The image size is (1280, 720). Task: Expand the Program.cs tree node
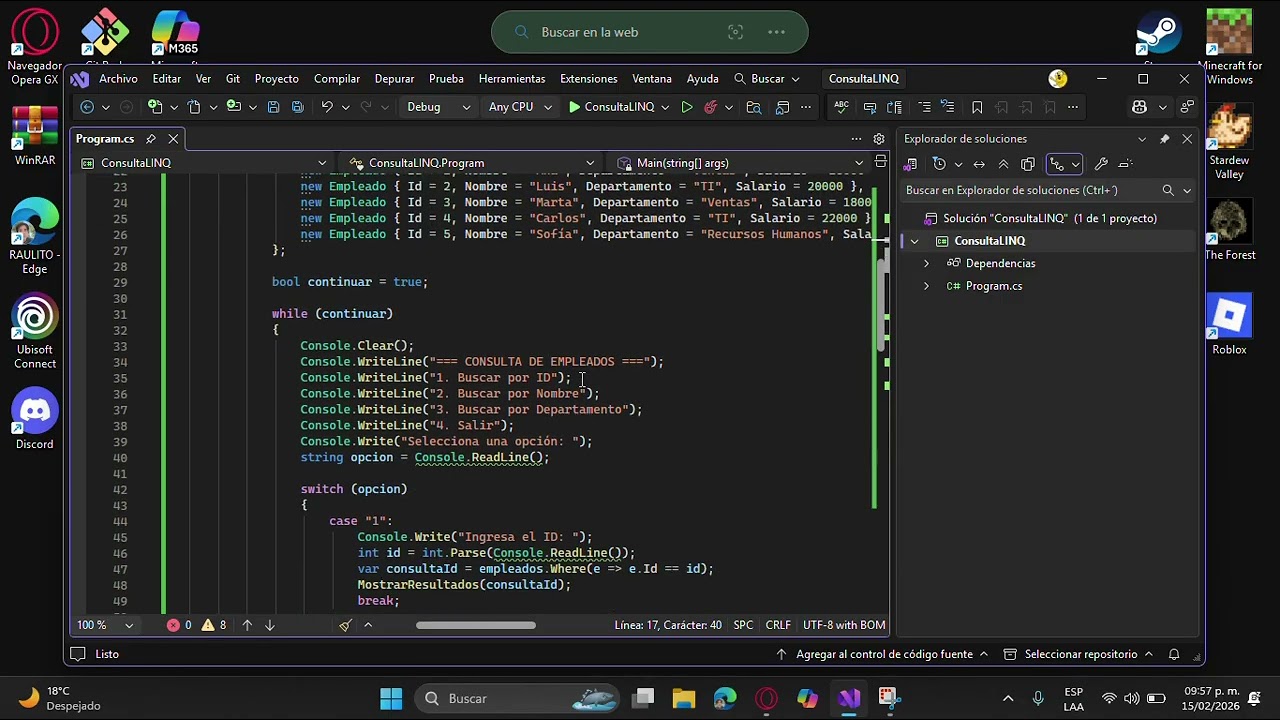pyautogui.click(x=926, y=286)
